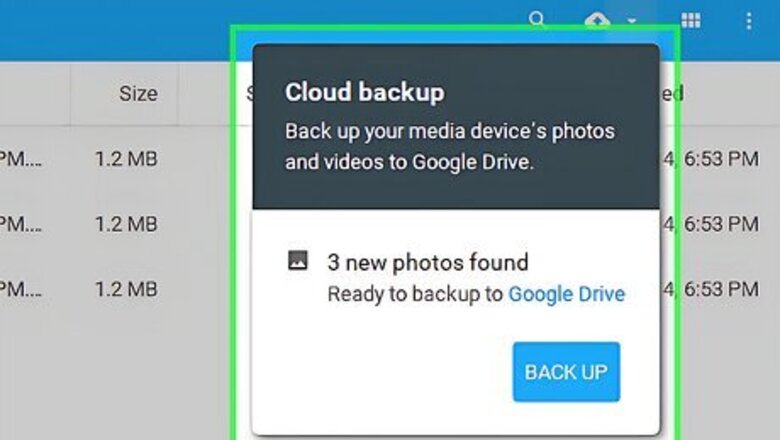Sort by the Size column header
Screen dimensions: 780x440
tap(138, 94)
